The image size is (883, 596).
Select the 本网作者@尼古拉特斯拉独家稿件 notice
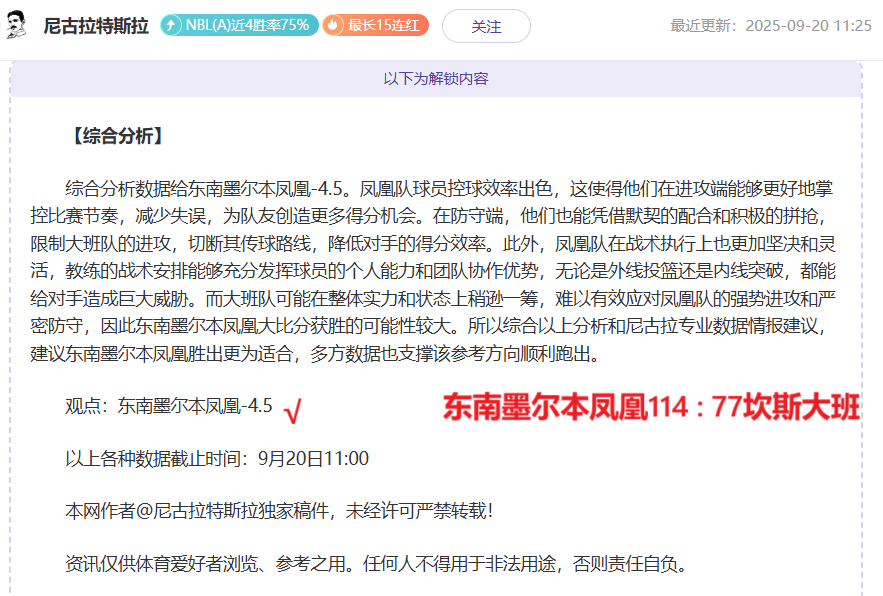pos(279,511)
